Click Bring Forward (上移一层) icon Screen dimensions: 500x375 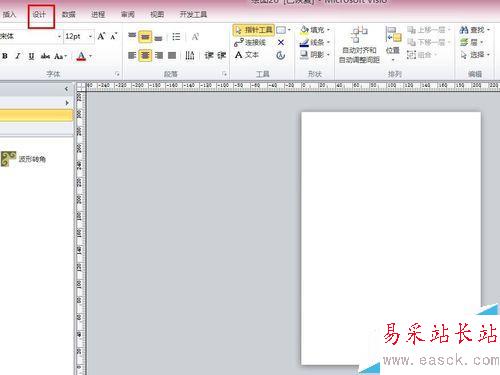coord(411,30)
